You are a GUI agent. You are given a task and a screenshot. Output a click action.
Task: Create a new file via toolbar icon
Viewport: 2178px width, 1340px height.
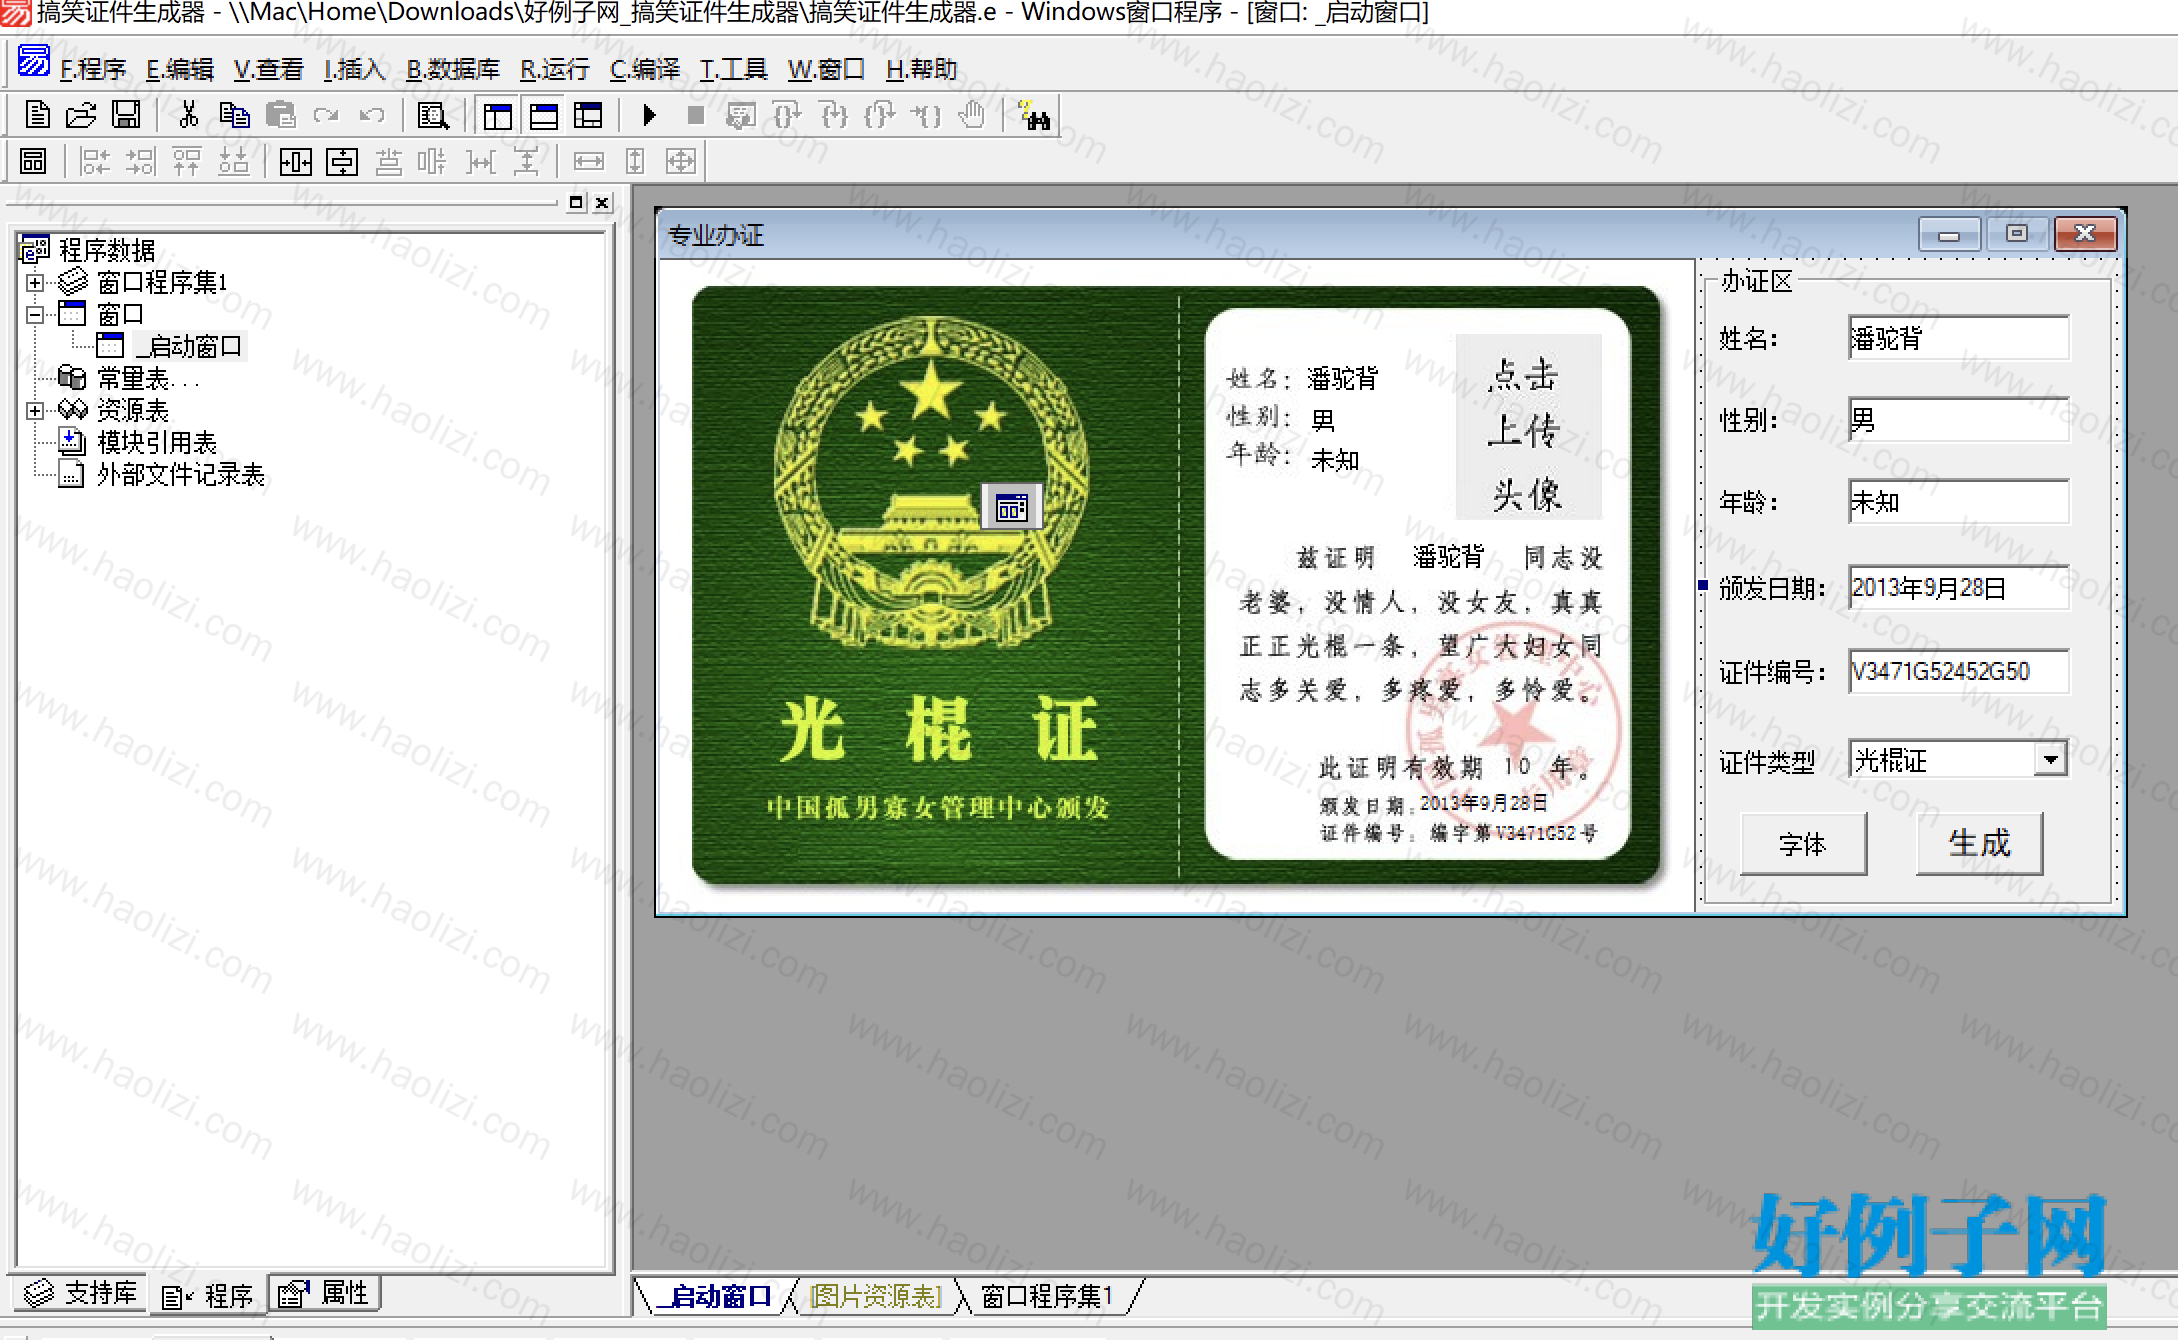click(x=38, y=116)
